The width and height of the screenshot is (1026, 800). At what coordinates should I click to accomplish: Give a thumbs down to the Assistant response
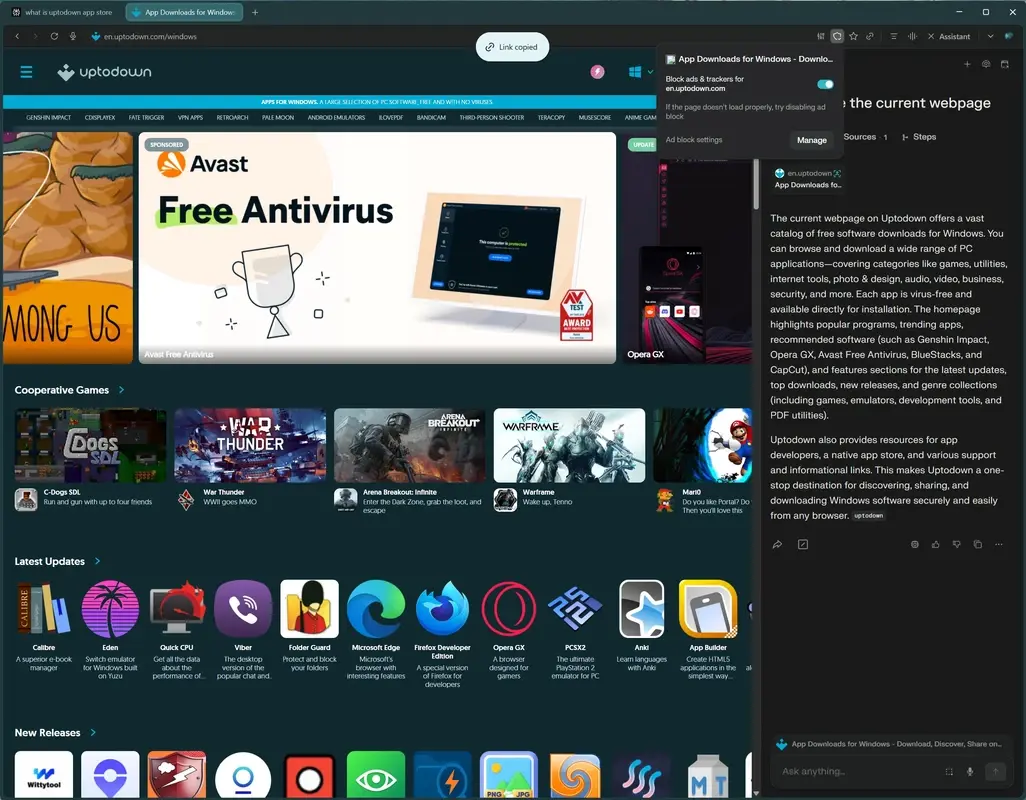(x=956, y=543)
